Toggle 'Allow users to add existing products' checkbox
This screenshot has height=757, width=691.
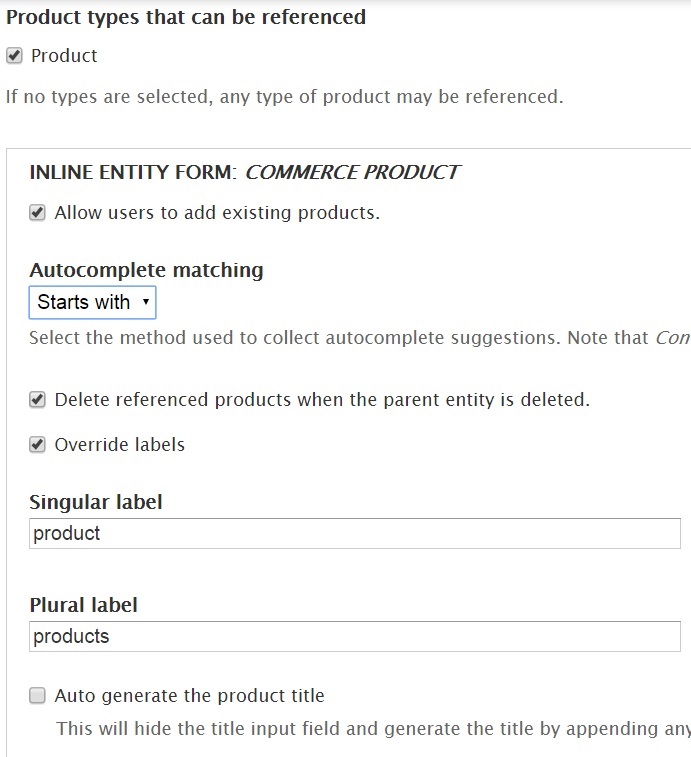37,212
